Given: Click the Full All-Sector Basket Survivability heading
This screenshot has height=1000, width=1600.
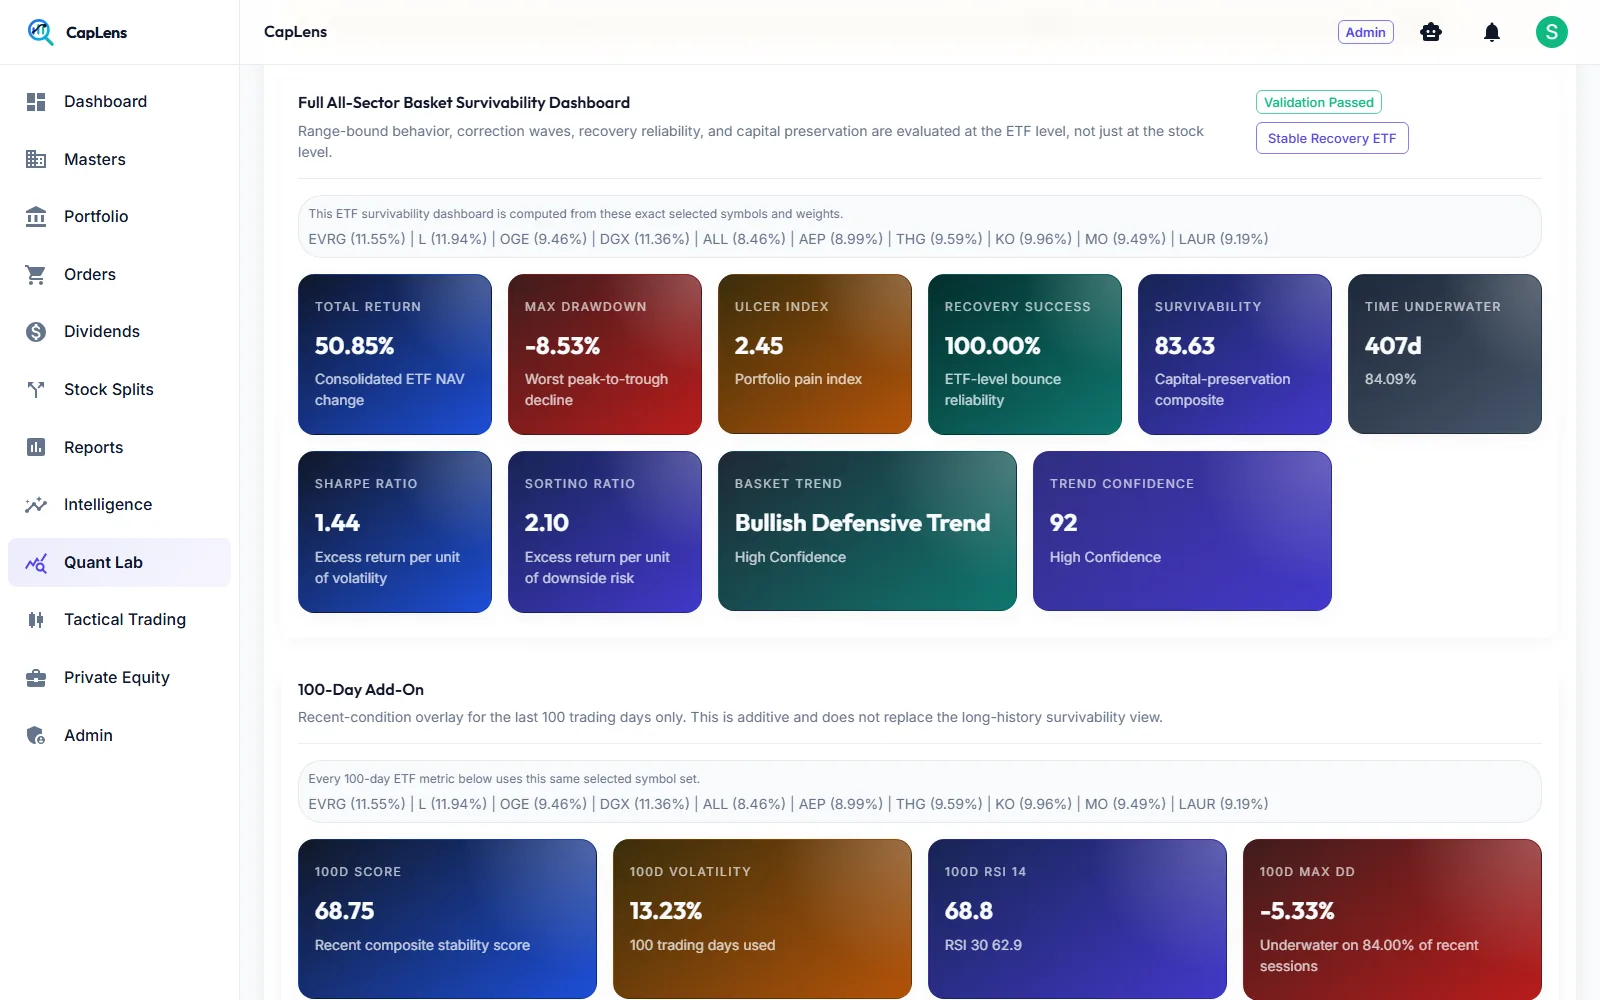Looking at the screenshot, I should click(464, 103).
